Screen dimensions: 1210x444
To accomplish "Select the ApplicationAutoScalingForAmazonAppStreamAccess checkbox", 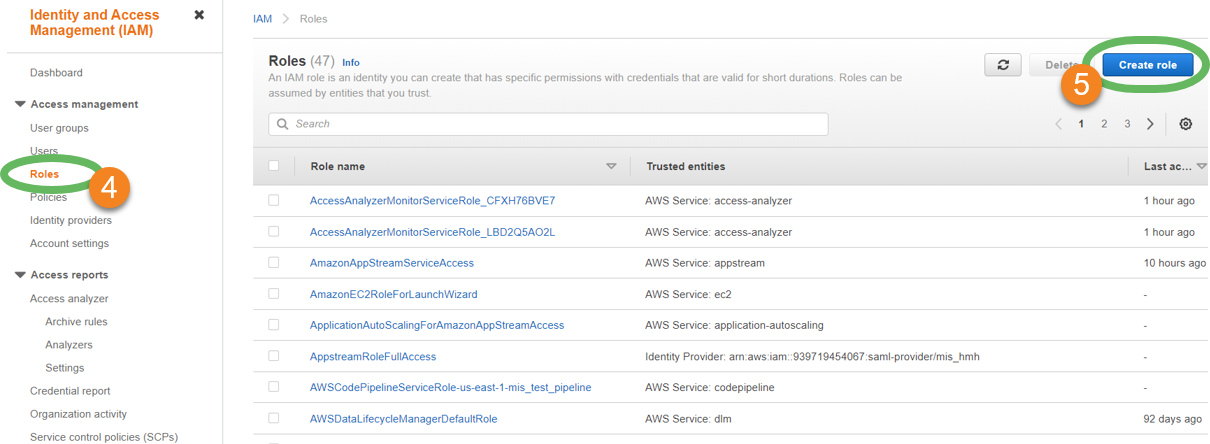I will click(x=274, y=325).
